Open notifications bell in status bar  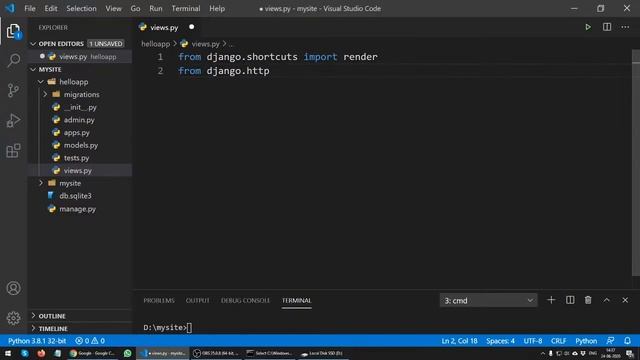627,340
